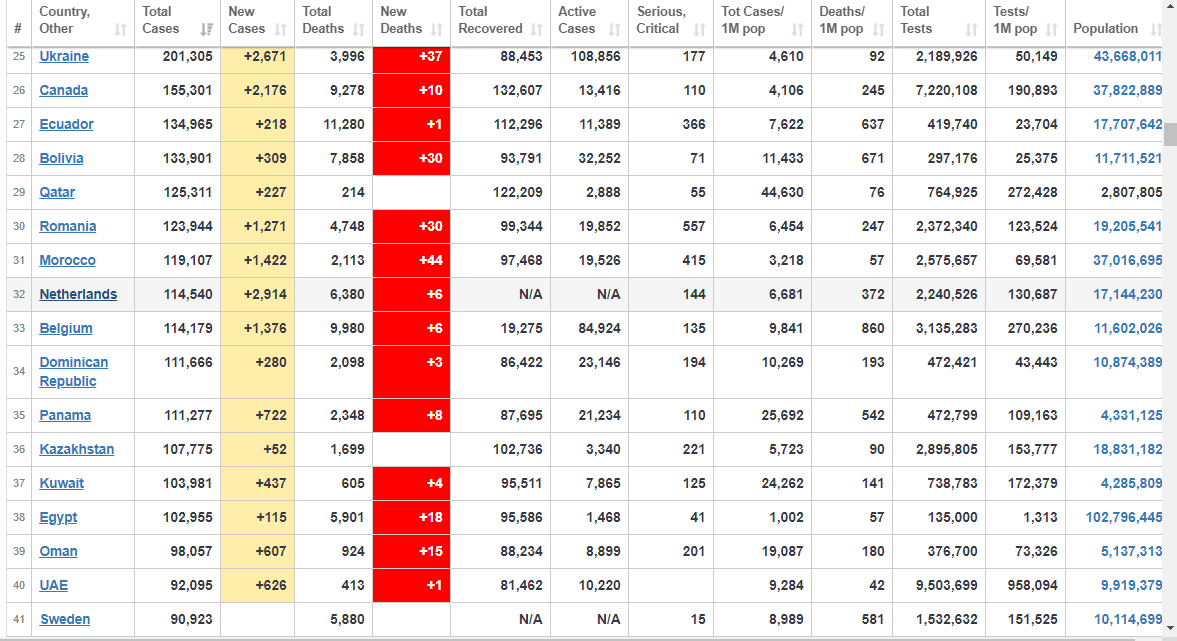Open the Kazakhstan country link
This screenshot has height=641, width=1177.
click(77, 449)
